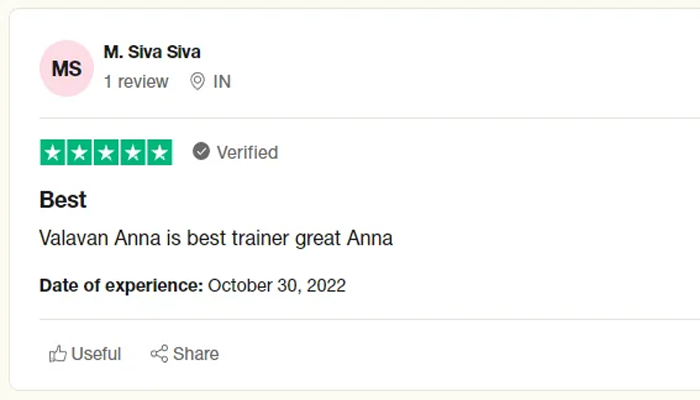This screenshot has height=400, width=700.
Task: Click the second green rating star
Action: [79, 153]
